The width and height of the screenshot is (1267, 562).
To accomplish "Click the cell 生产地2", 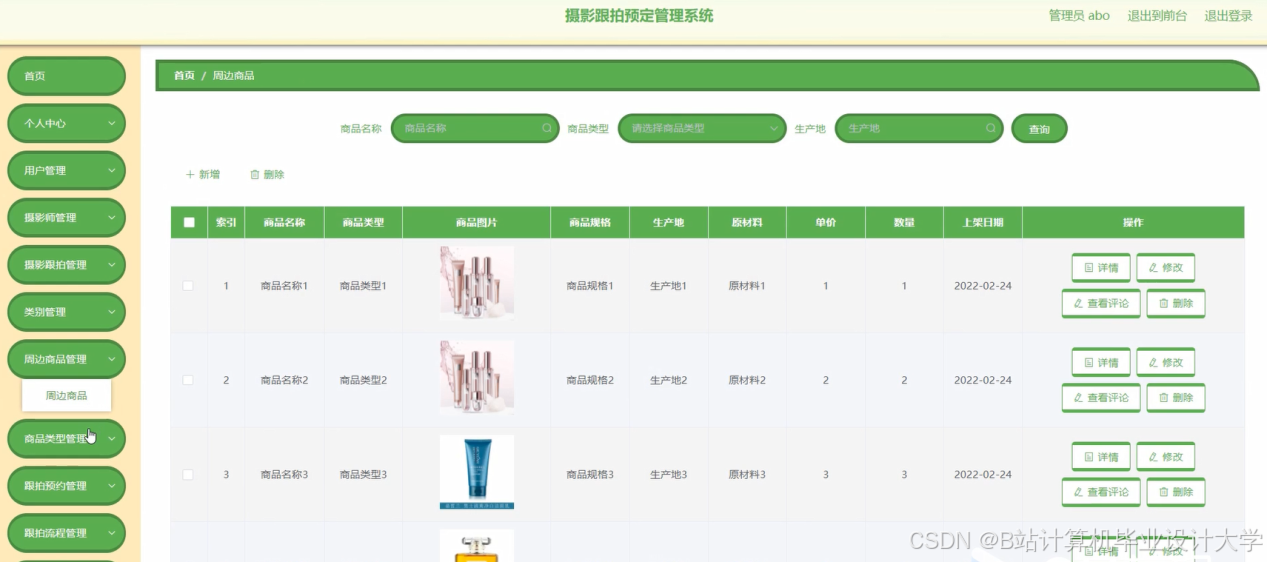I will pyautogui.click(x=669, y=380).
